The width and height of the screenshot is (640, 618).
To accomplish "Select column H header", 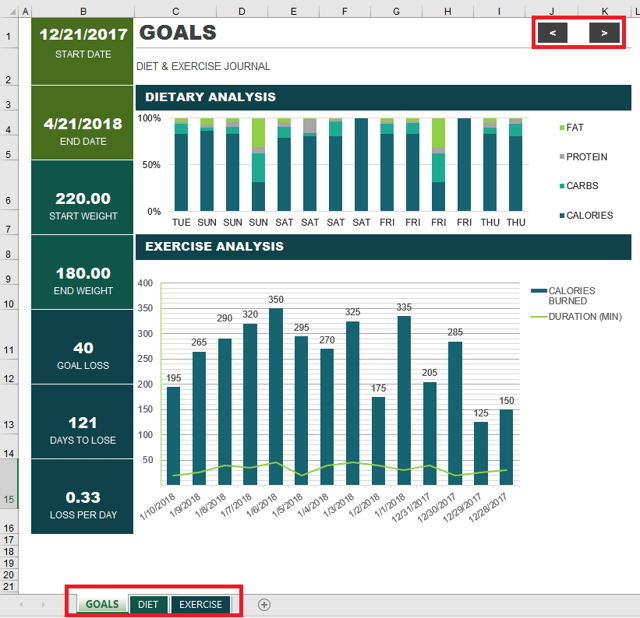I will (448, 11).
